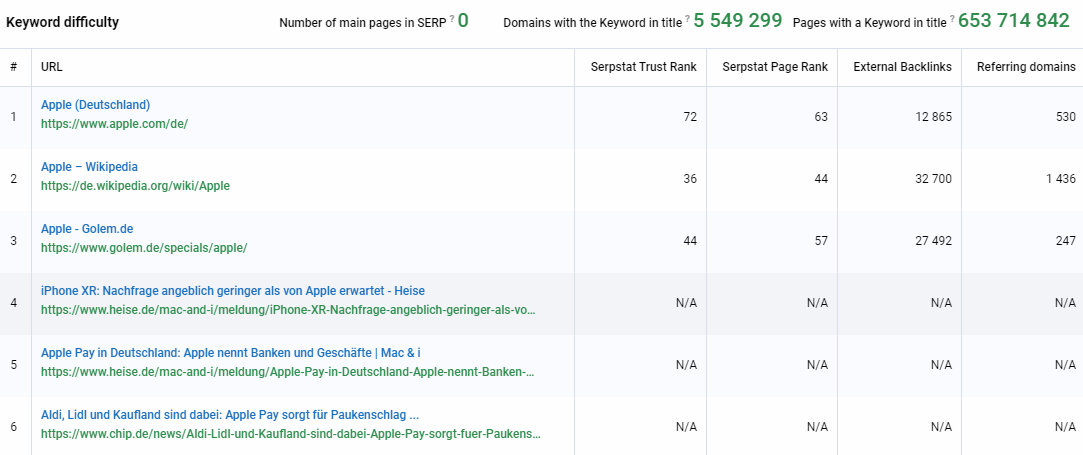Select referring domains value 530
This screenshot has width=1083, height=455.
pyautogui.click(x=1066, y=117)
